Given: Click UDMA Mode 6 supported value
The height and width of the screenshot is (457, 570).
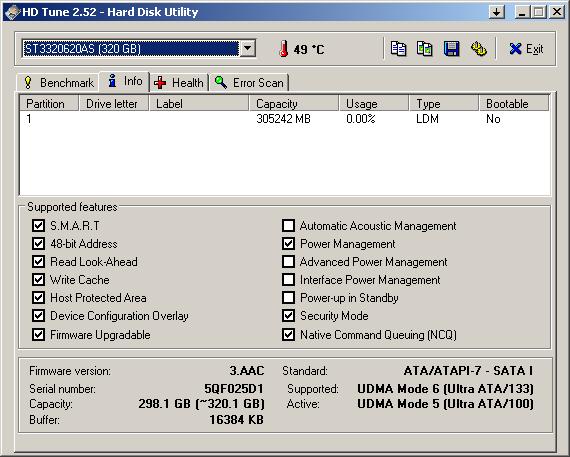Looking at the screenshot, I should coord(445,389).
